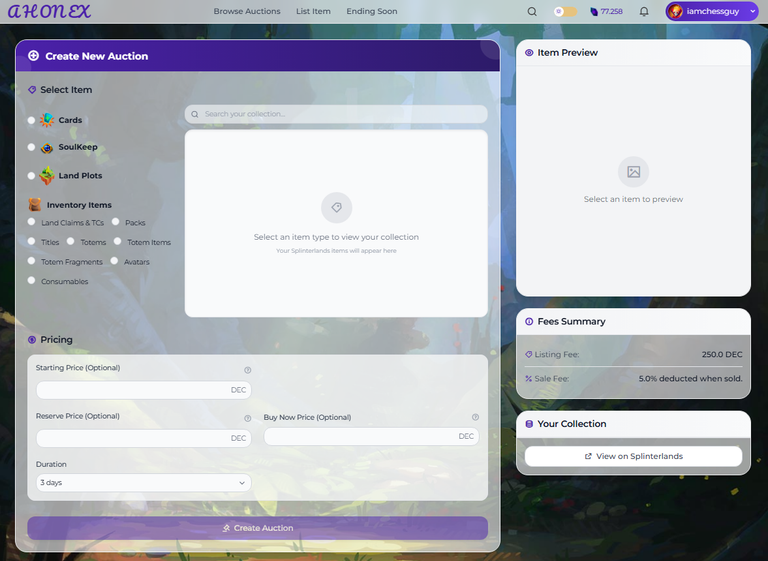Image resolution: width=768 pixels, height=561 pixels.
Task: Select the Consumables radio button
Action: [x=31, y=280]
